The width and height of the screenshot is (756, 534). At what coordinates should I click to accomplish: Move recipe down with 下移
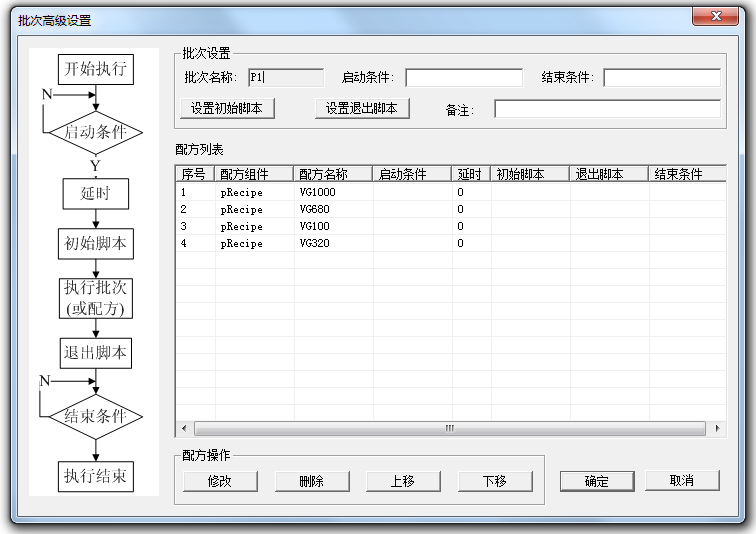click(495, 481)
